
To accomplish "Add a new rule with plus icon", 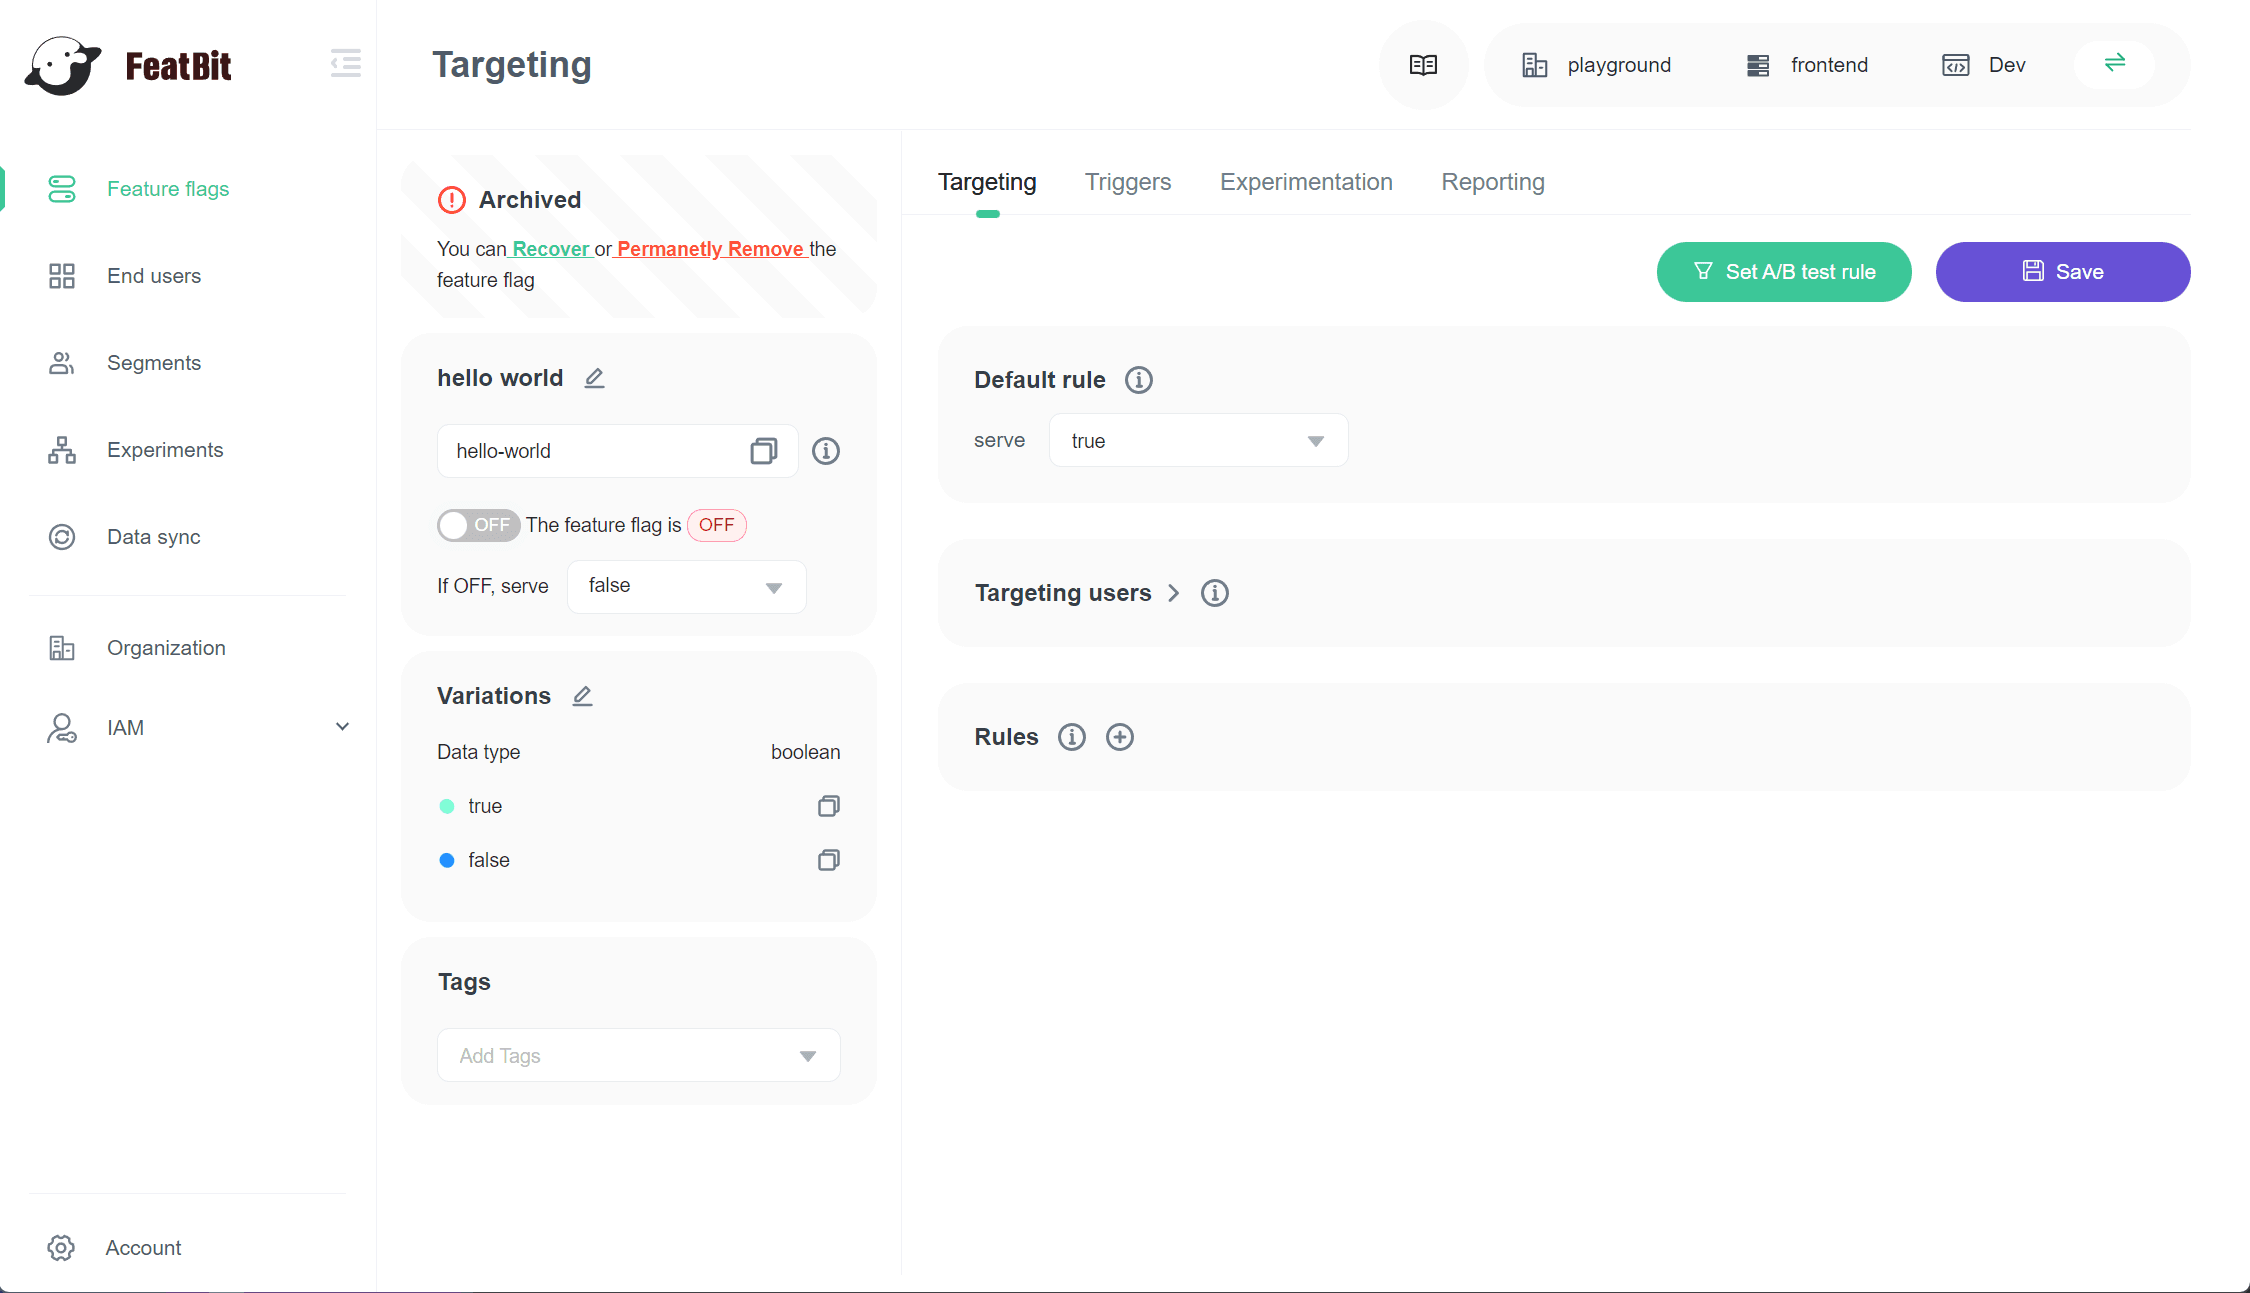I will (x=1119, y=737).
